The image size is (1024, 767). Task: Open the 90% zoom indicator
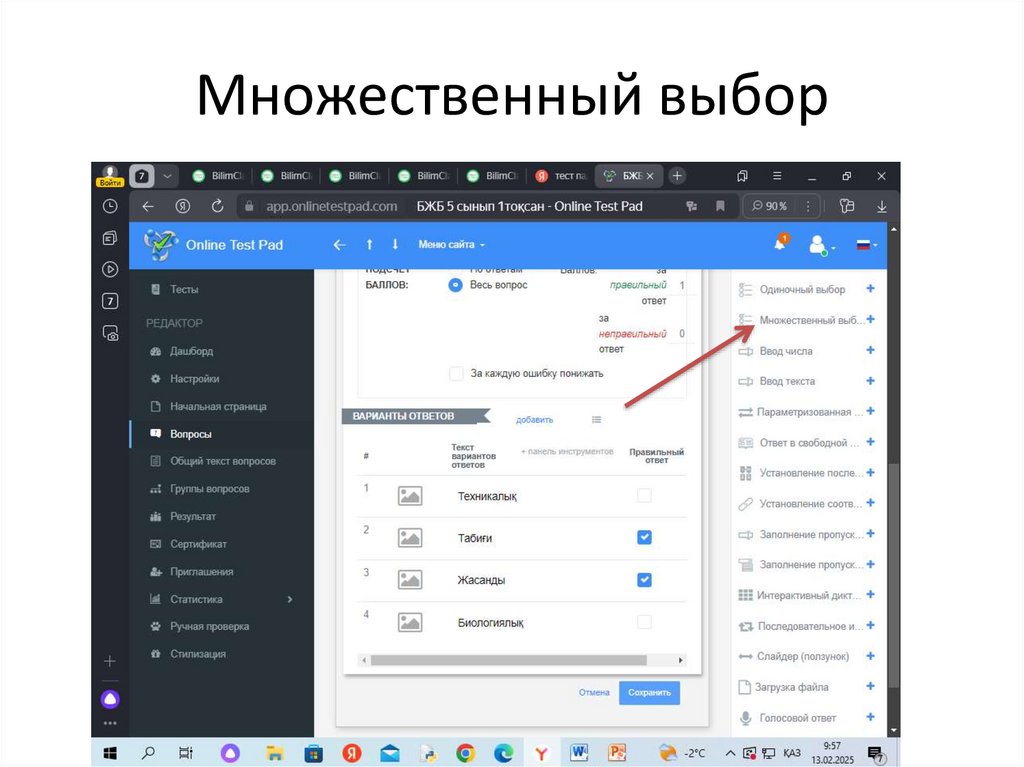point(769,206)
